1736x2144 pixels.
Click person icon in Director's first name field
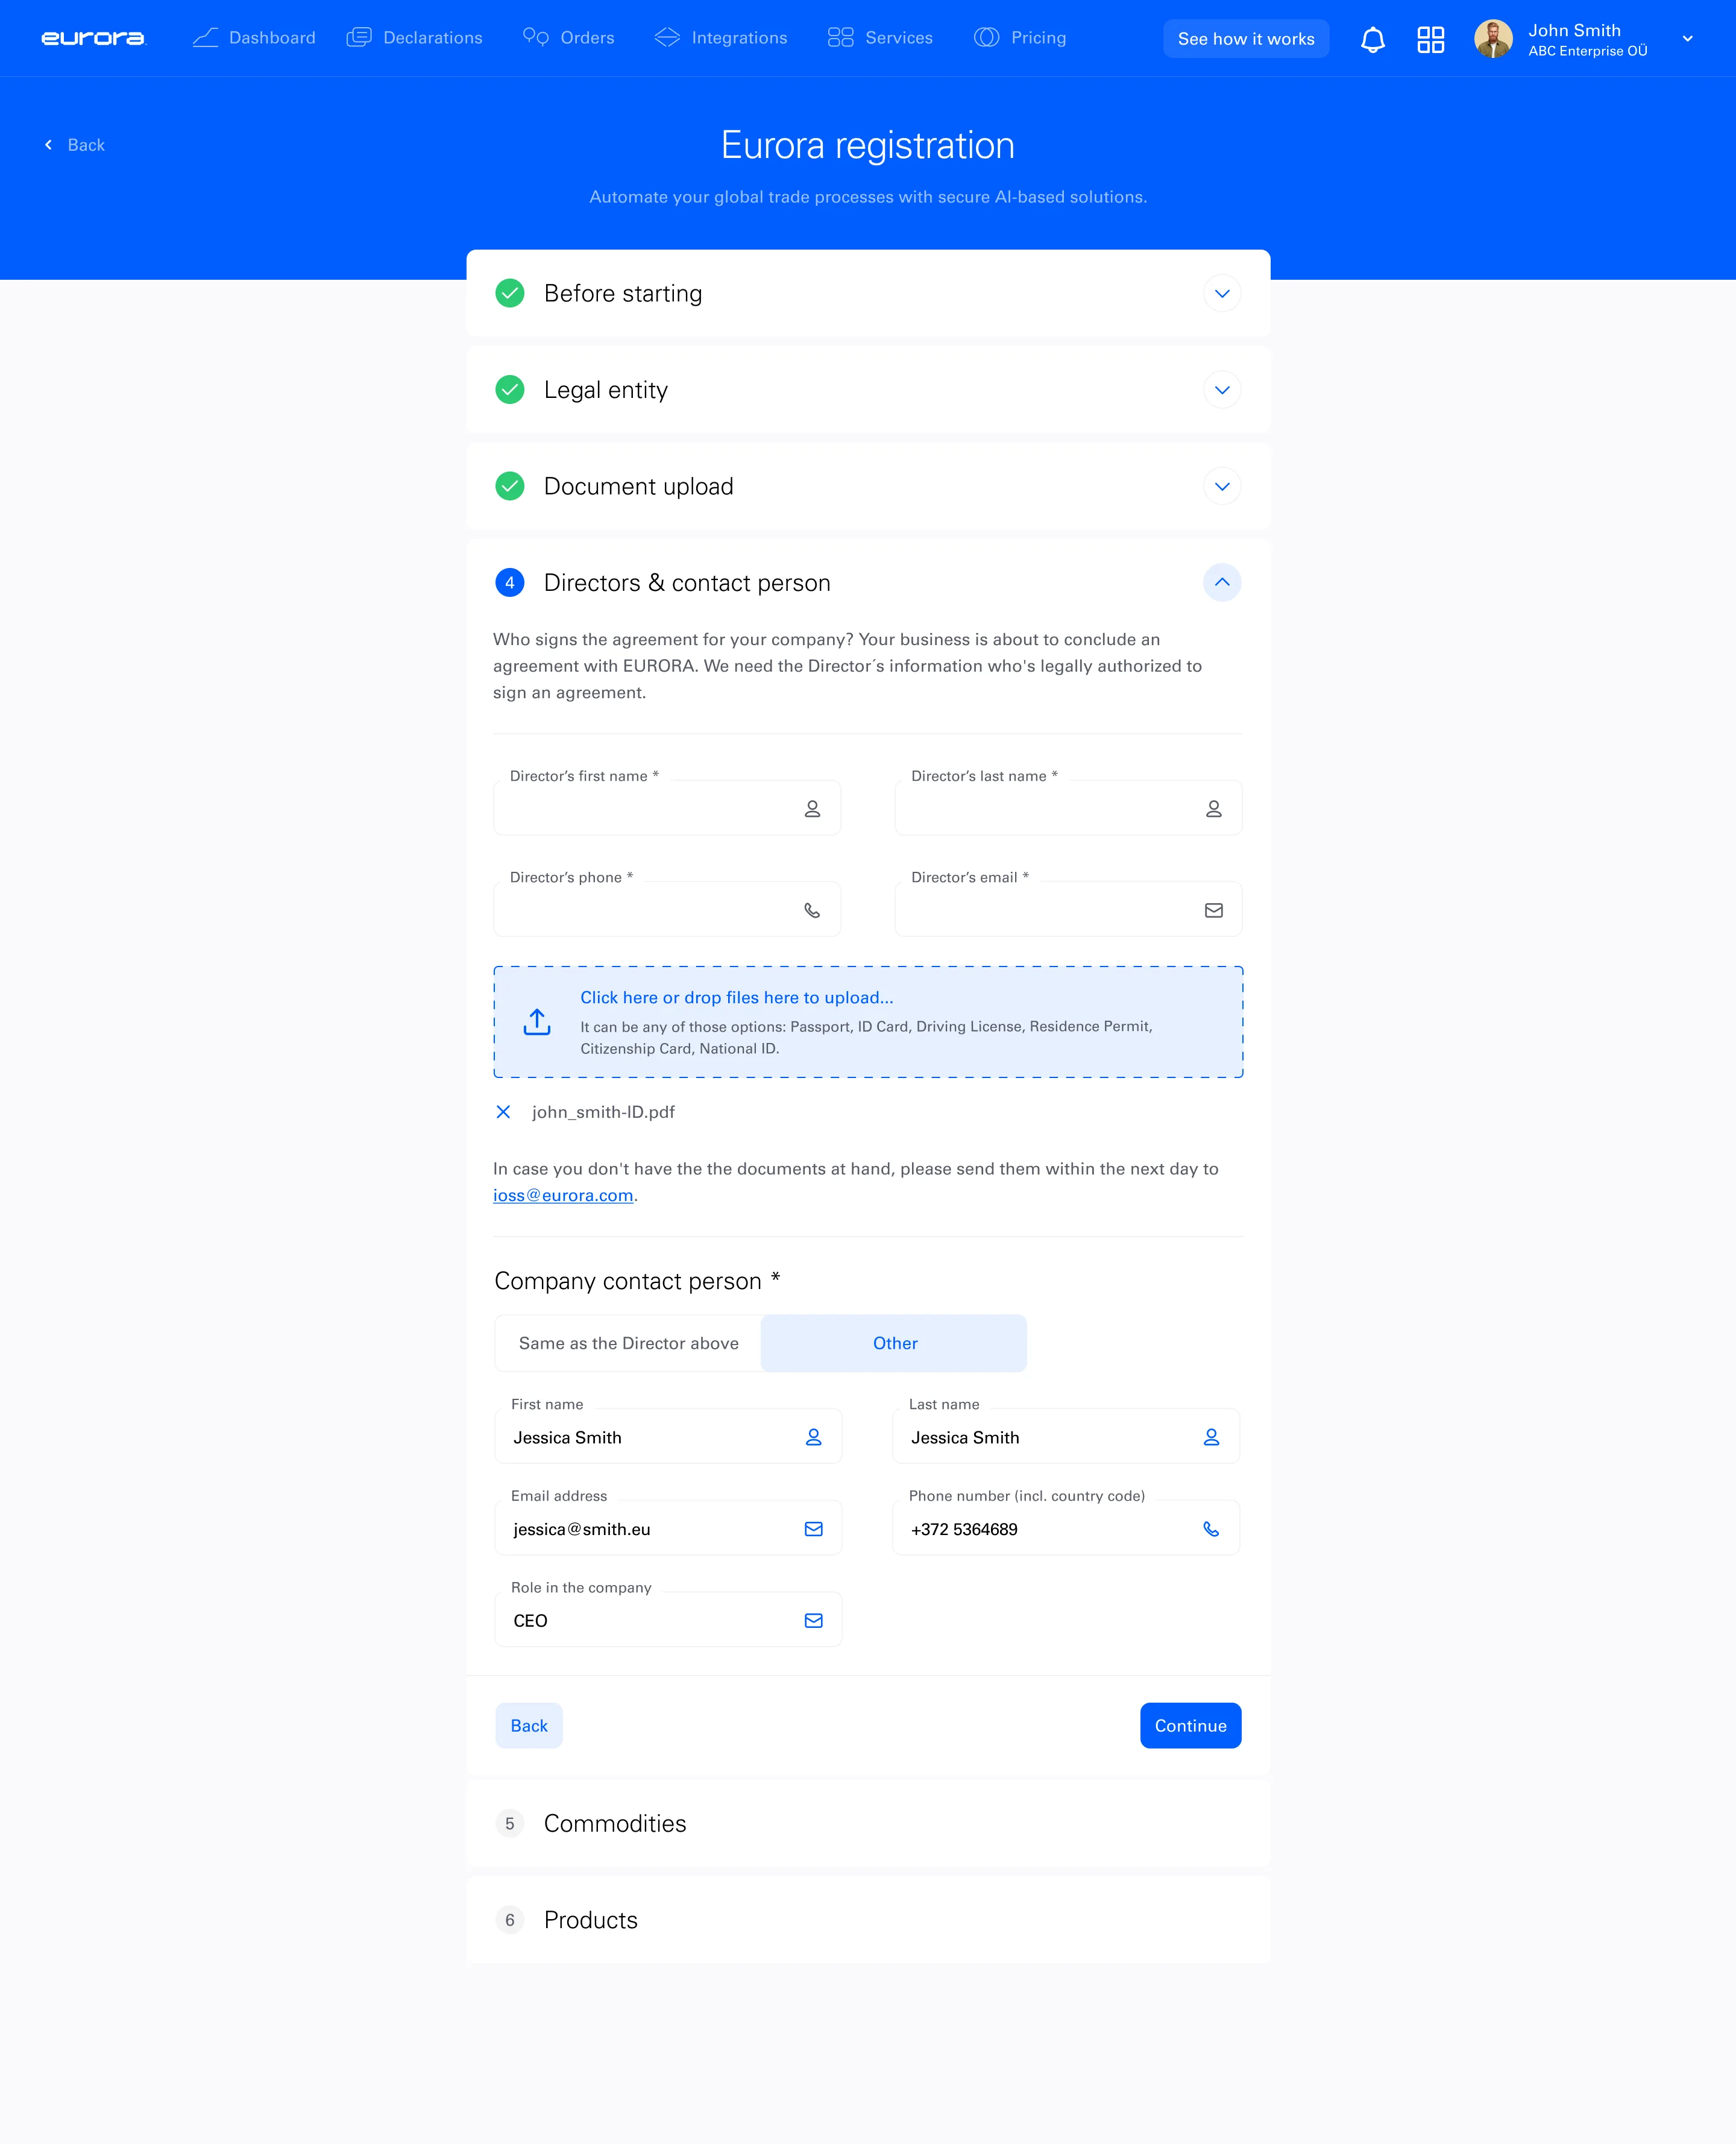[x=812, y=809]
